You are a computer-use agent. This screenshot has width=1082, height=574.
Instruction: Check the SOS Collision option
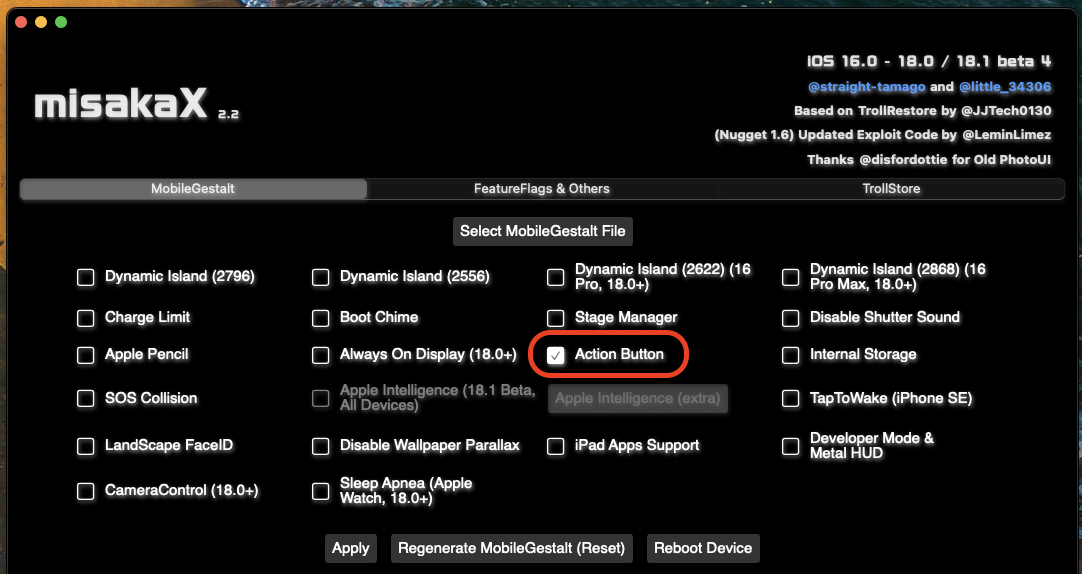86,399
